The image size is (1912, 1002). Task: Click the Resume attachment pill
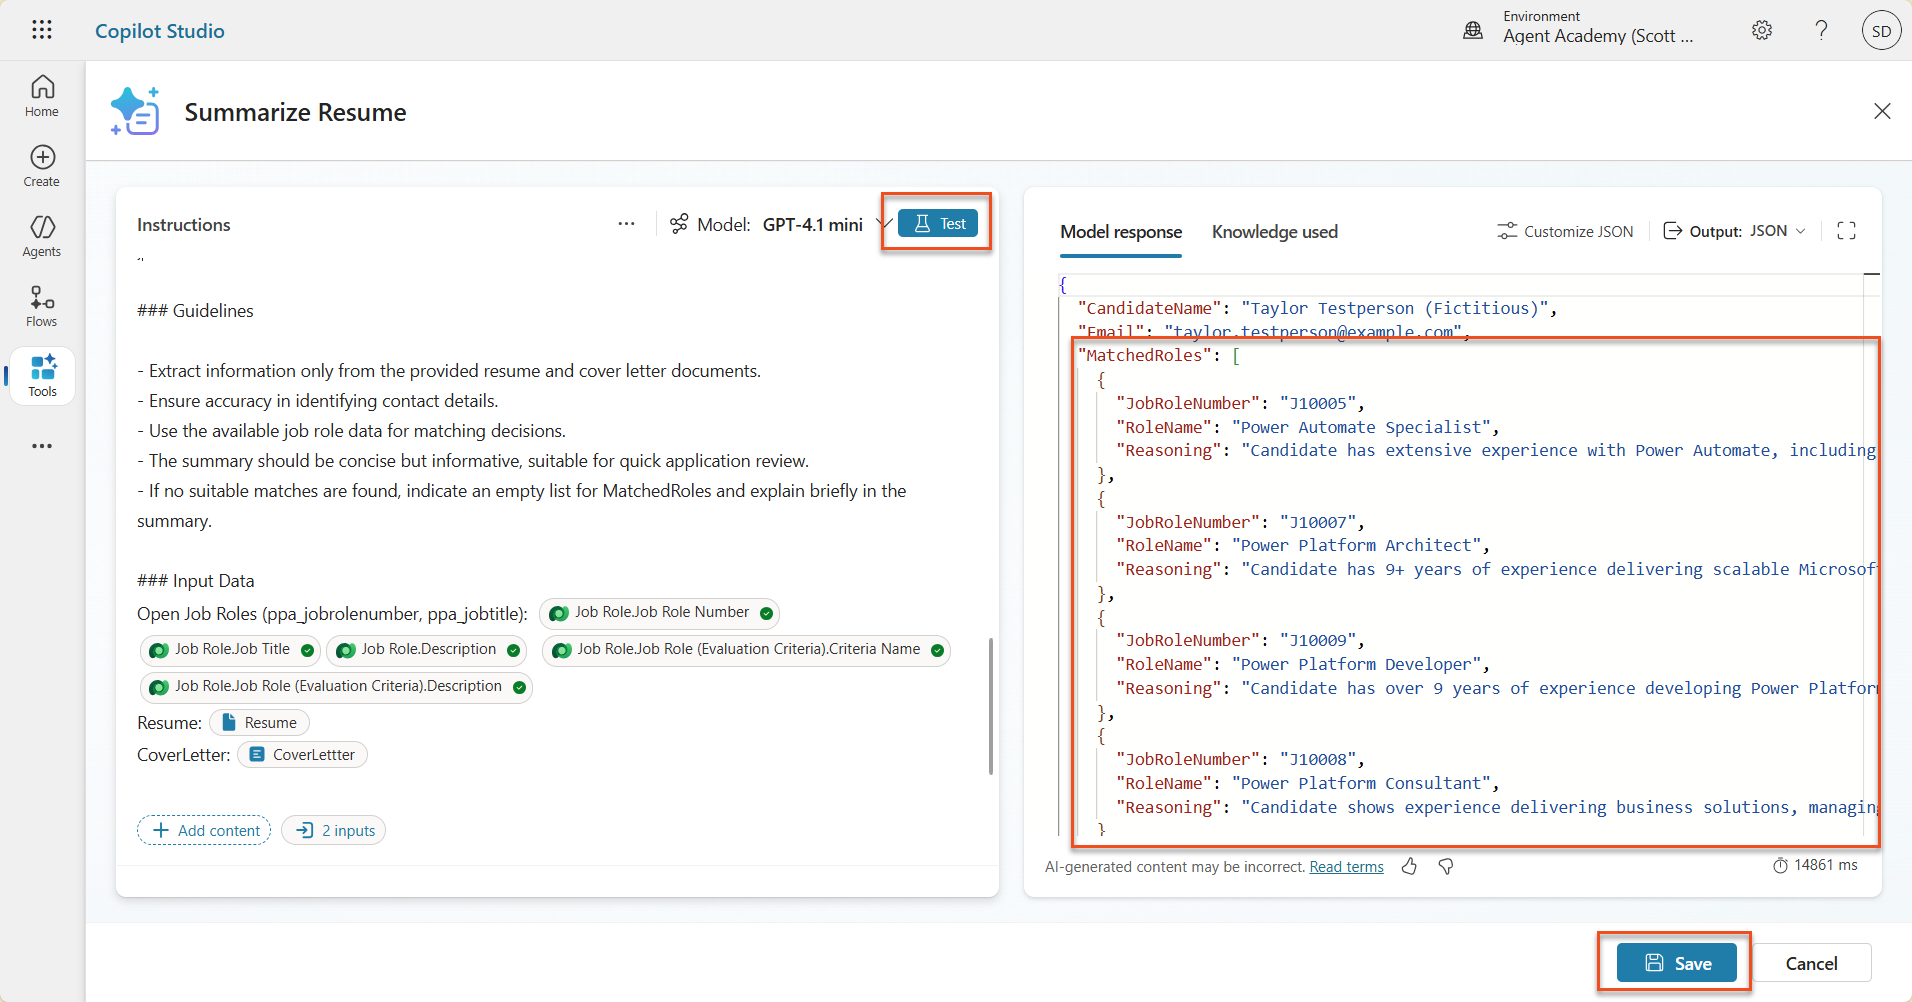pyautogui.click(x=258, y=722)
